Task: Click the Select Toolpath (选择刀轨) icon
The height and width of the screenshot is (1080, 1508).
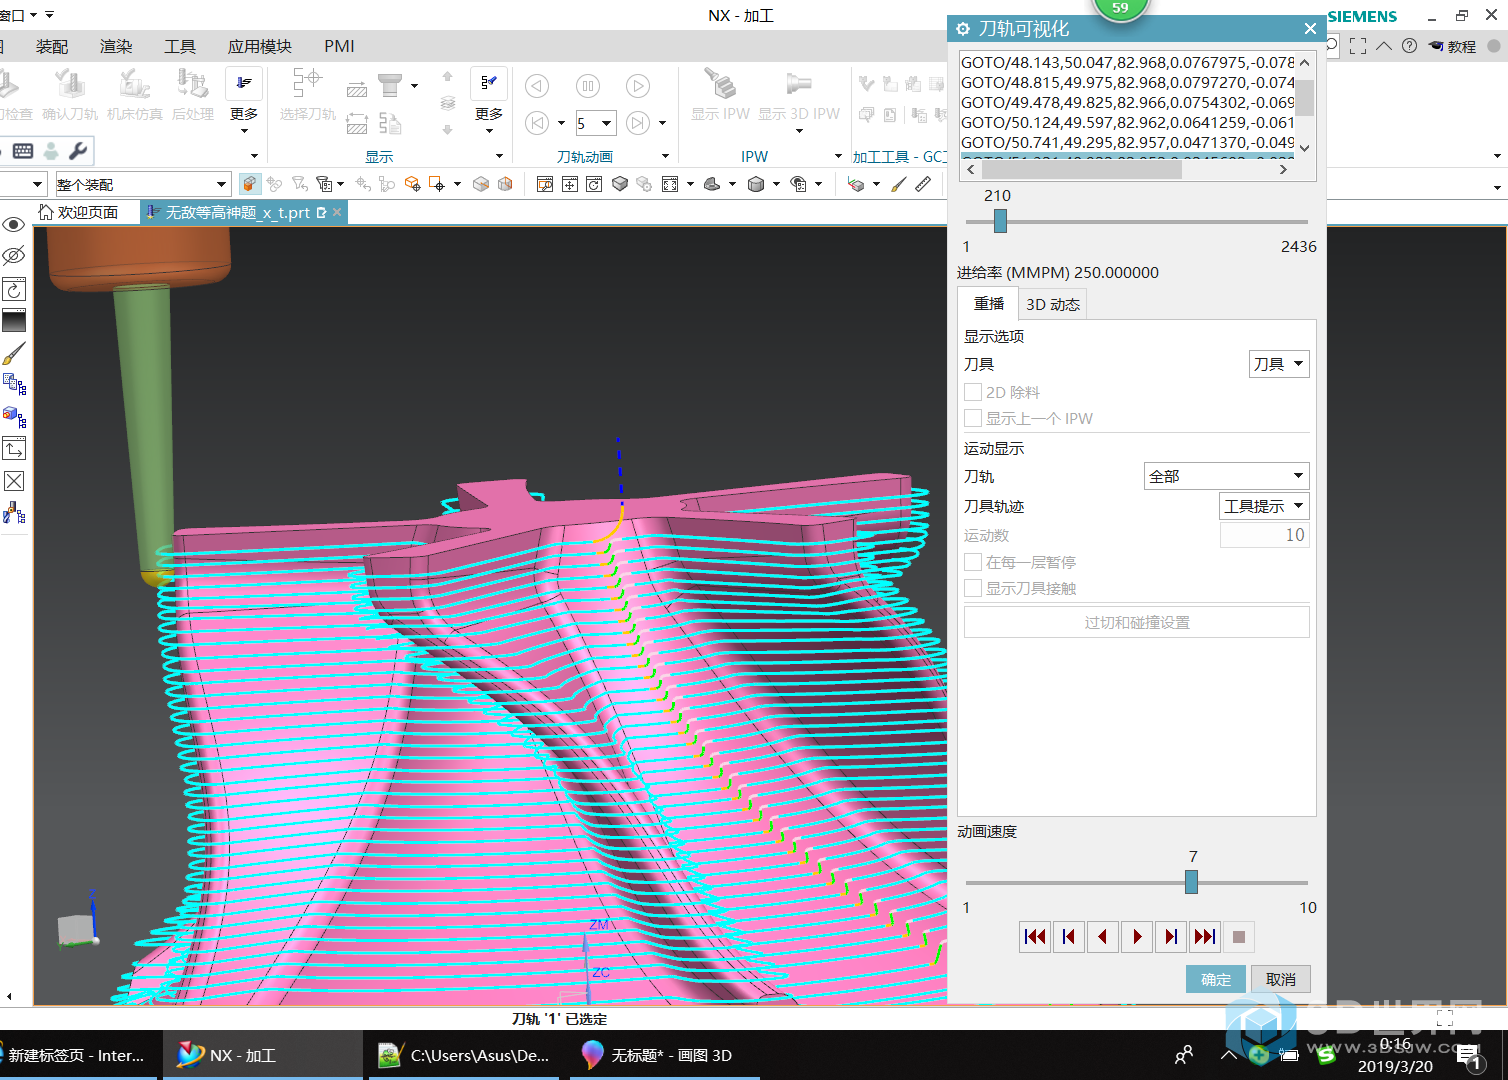Action: point(307,85)
